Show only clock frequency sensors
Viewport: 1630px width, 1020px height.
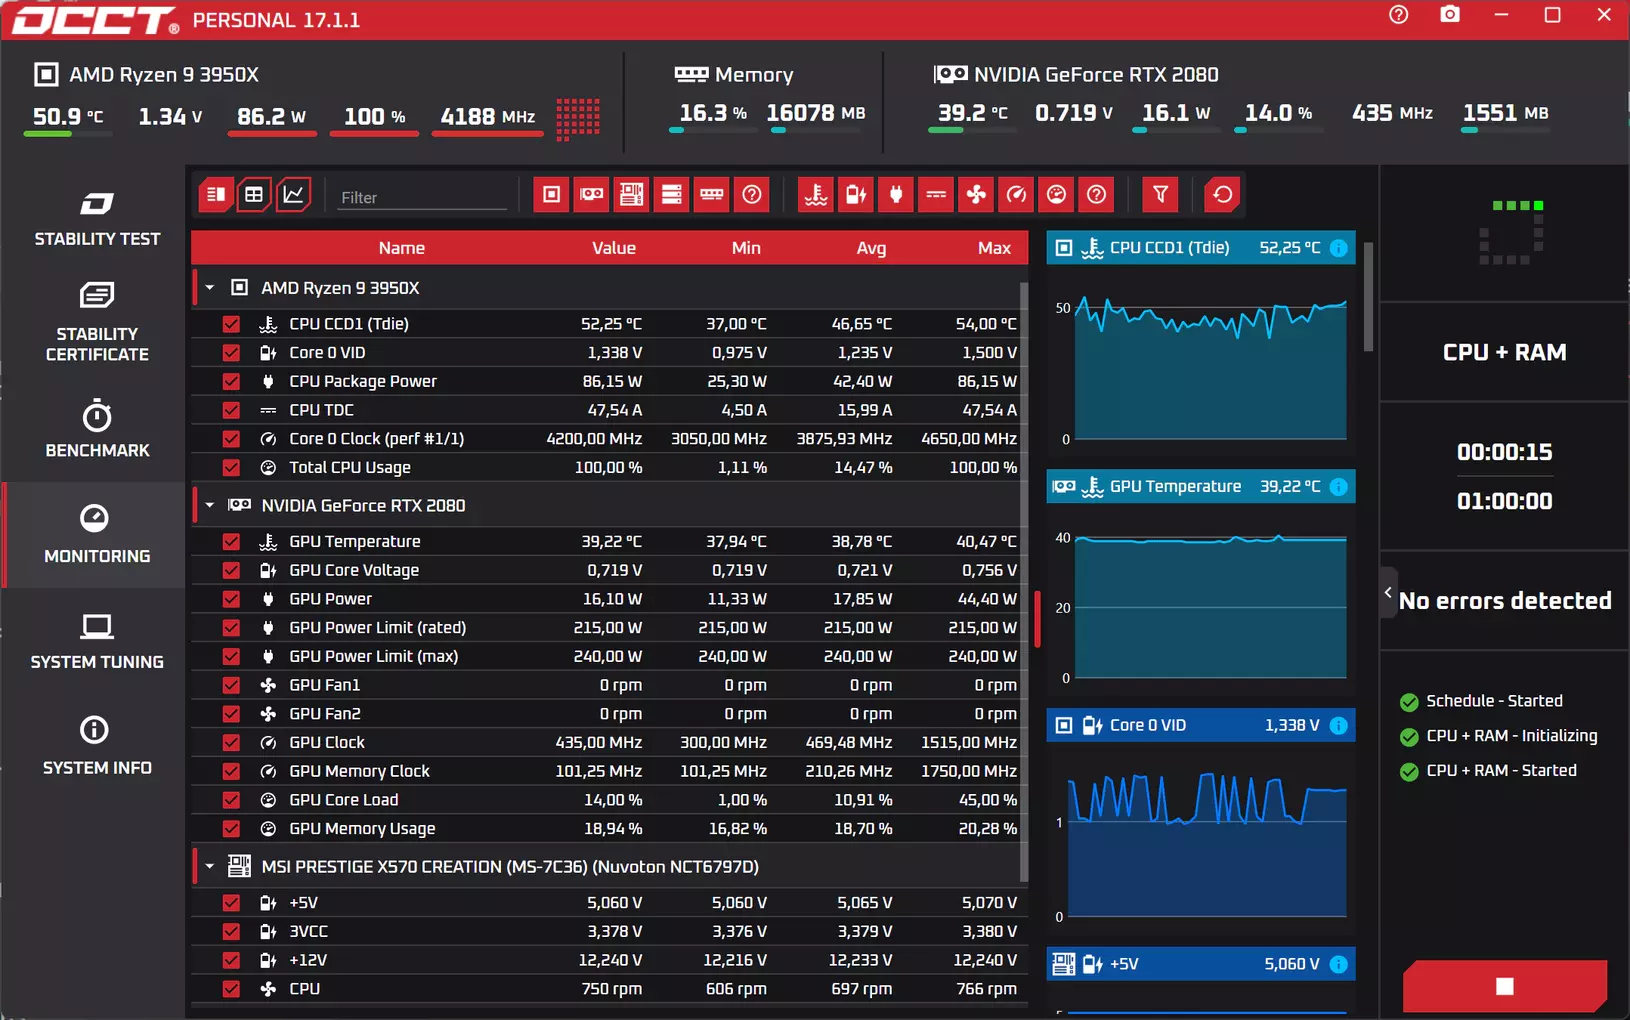click(1016, 195)
